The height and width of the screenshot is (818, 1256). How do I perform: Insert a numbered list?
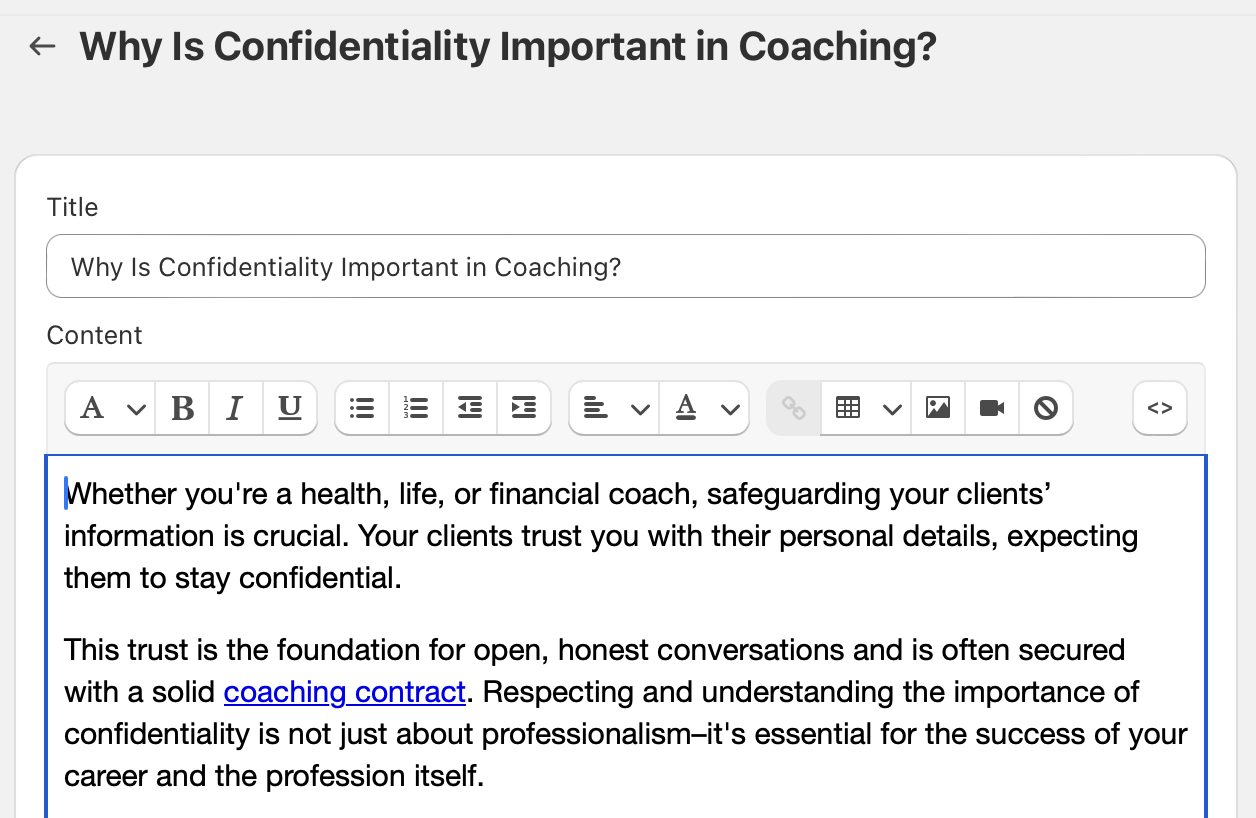tap(416, 408)
